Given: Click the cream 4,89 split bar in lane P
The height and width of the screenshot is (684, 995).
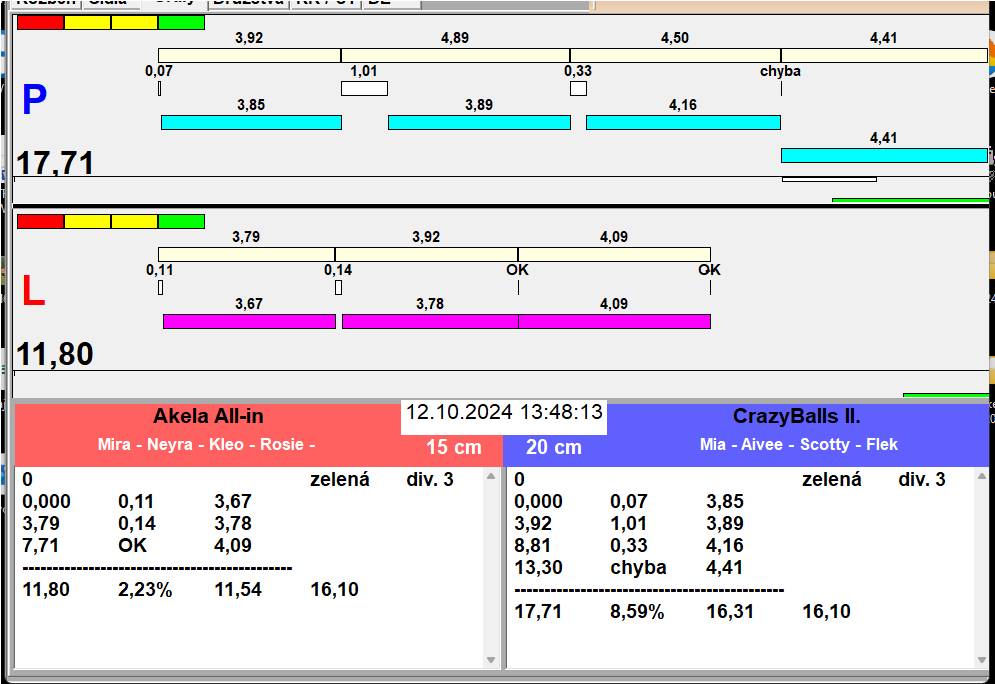Looking at the screenshot, I should [455, 55].
